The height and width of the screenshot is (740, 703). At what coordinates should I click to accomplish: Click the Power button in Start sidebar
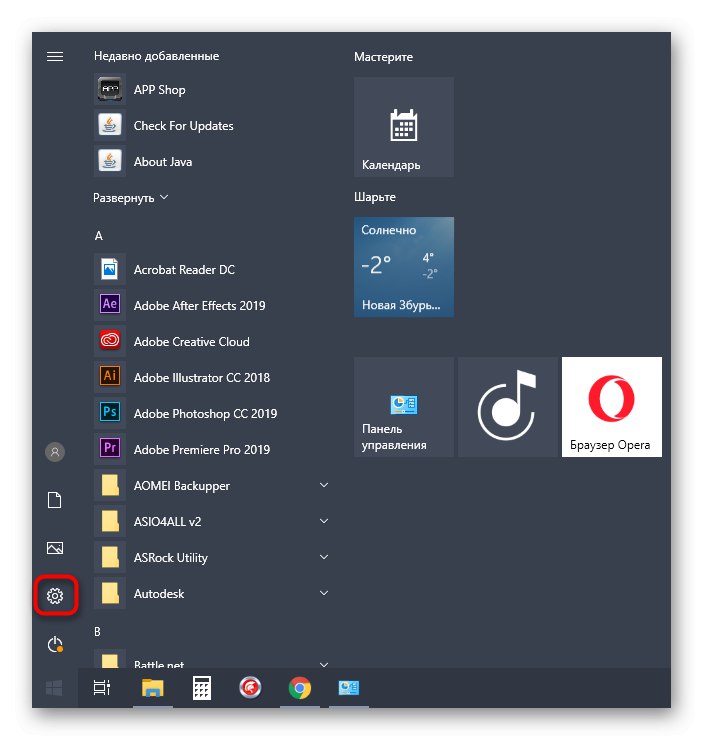[x=55, y=645]
